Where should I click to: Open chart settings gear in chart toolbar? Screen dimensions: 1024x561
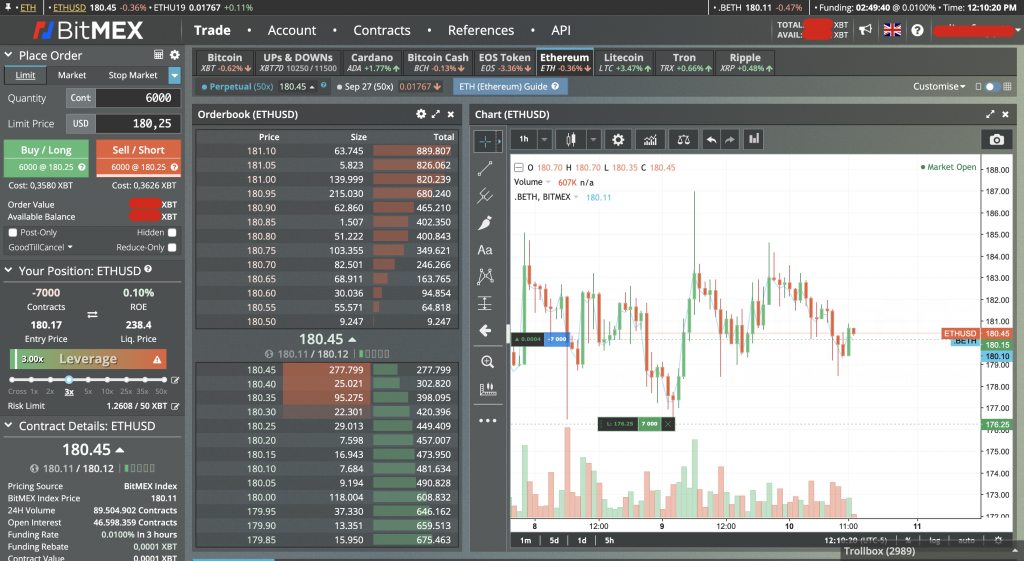coord(618,140)
